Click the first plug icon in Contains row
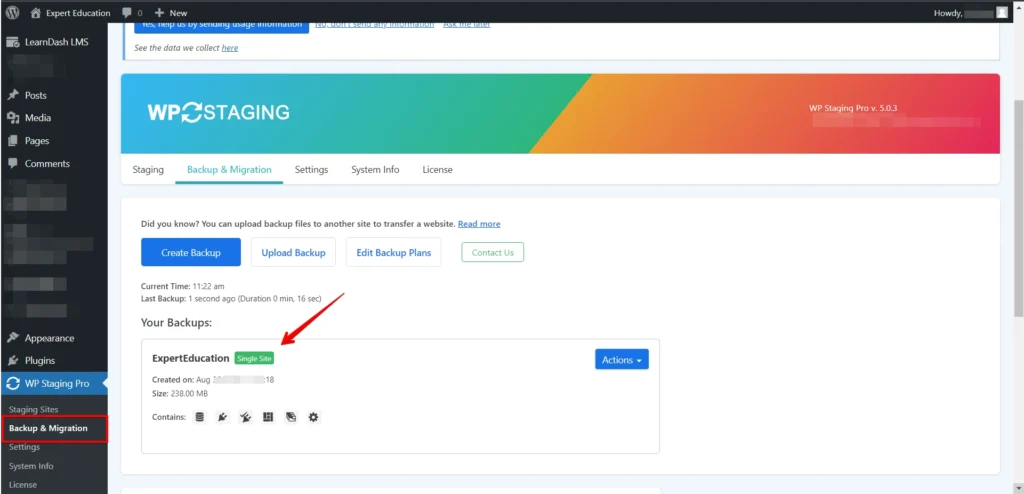This screenshot has height=494, width=1024. click(x=223, y=417)
